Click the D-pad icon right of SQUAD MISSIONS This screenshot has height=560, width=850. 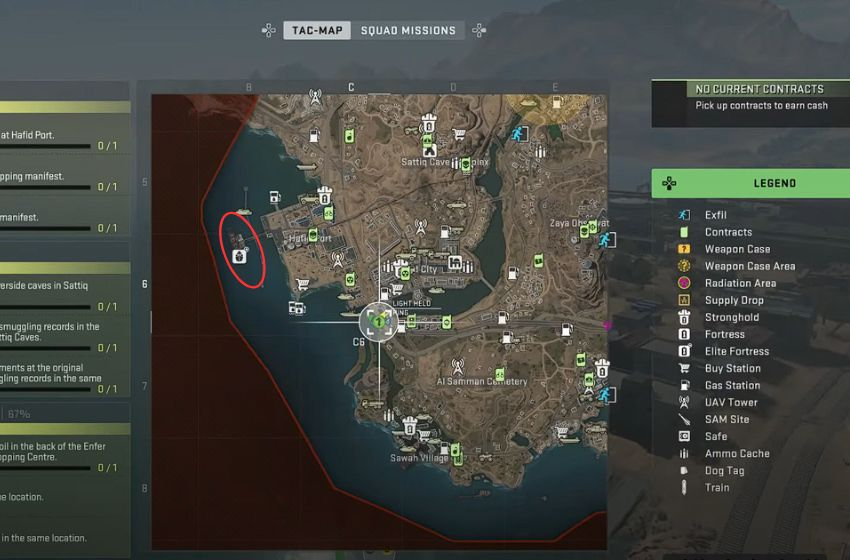tap(479, 30)
